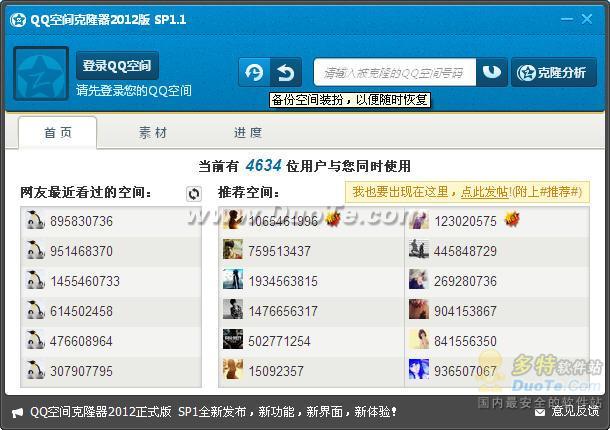Viewport: 610px width, 430px height.
Task: Click avatar thumbnail beside 1476656317
Action: pos(233,309)
